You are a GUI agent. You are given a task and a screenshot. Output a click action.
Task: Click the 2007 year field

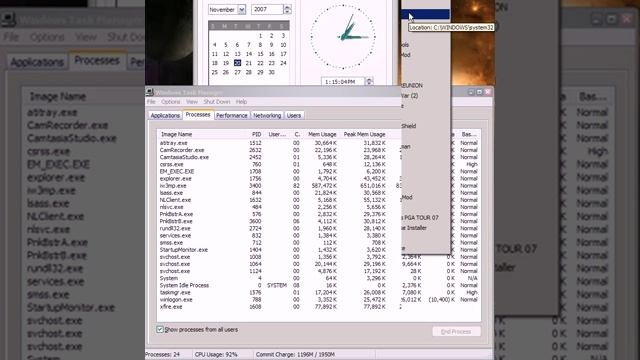[x=267, y=9]
